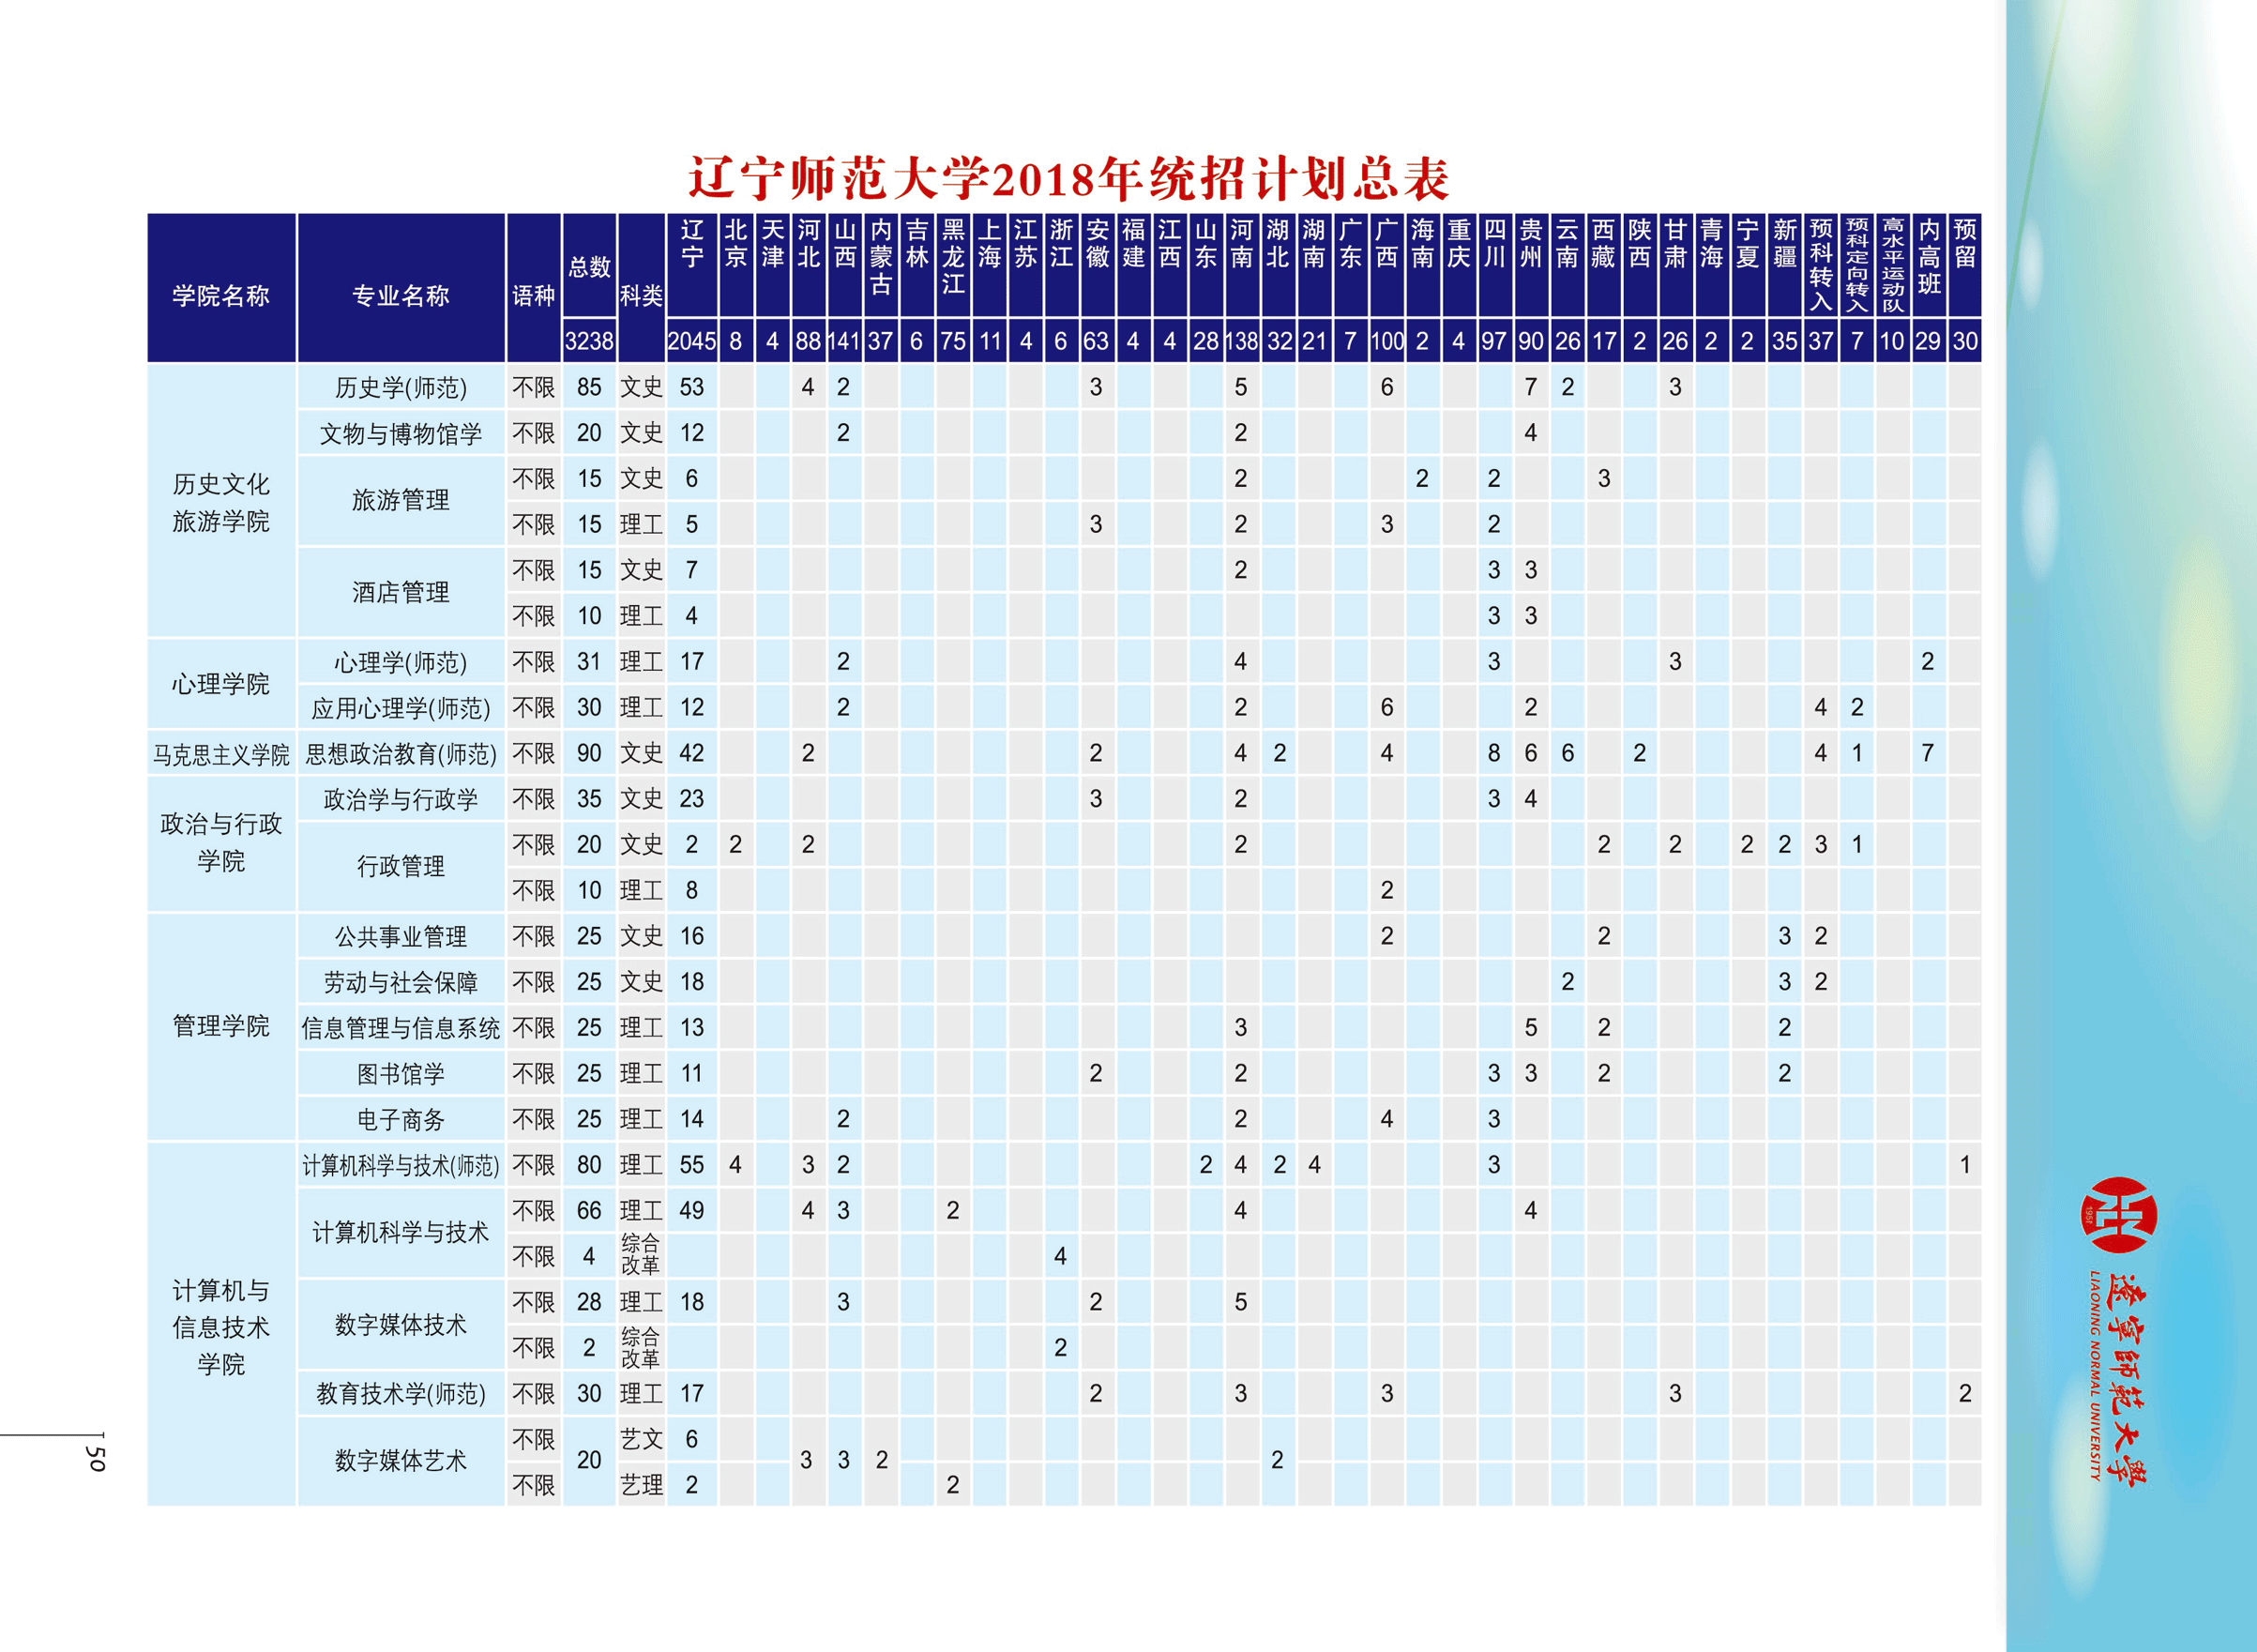Click the 劳动与社会保障 major cell
2257x1652 pixels.
[x=401, y=983]
